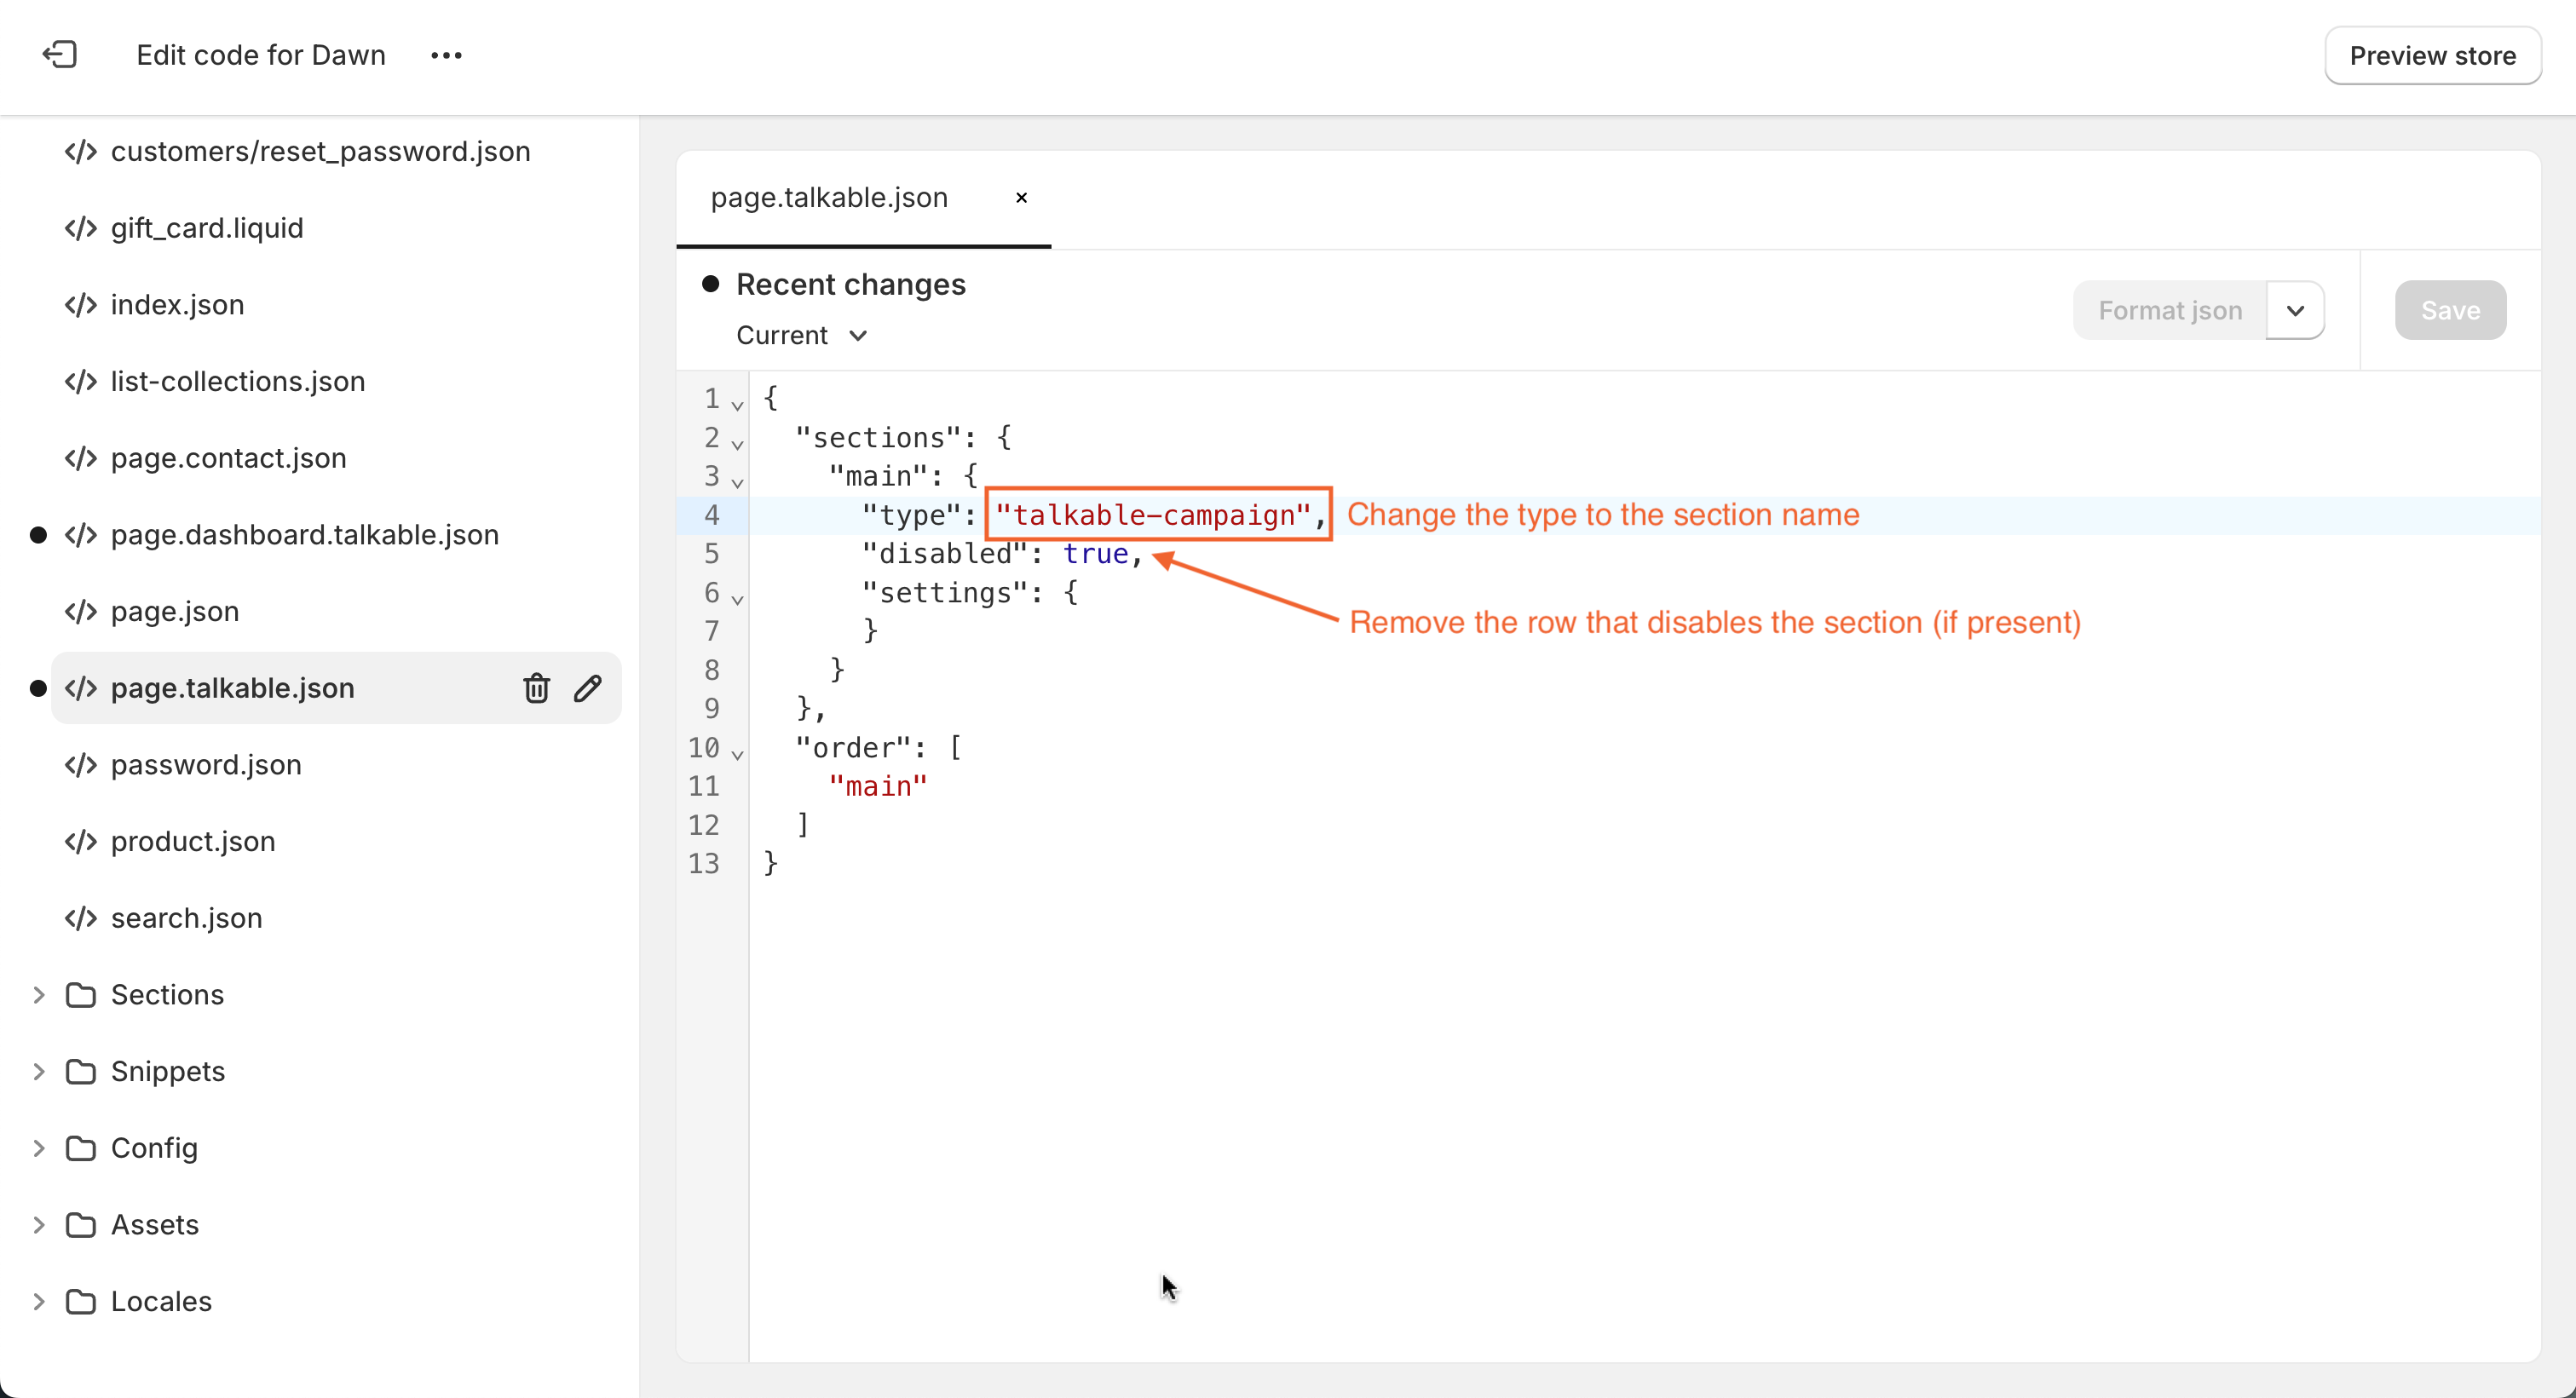Click the back/exit arrow icon top left
Screen dimensions: 2576x1398
61,55
